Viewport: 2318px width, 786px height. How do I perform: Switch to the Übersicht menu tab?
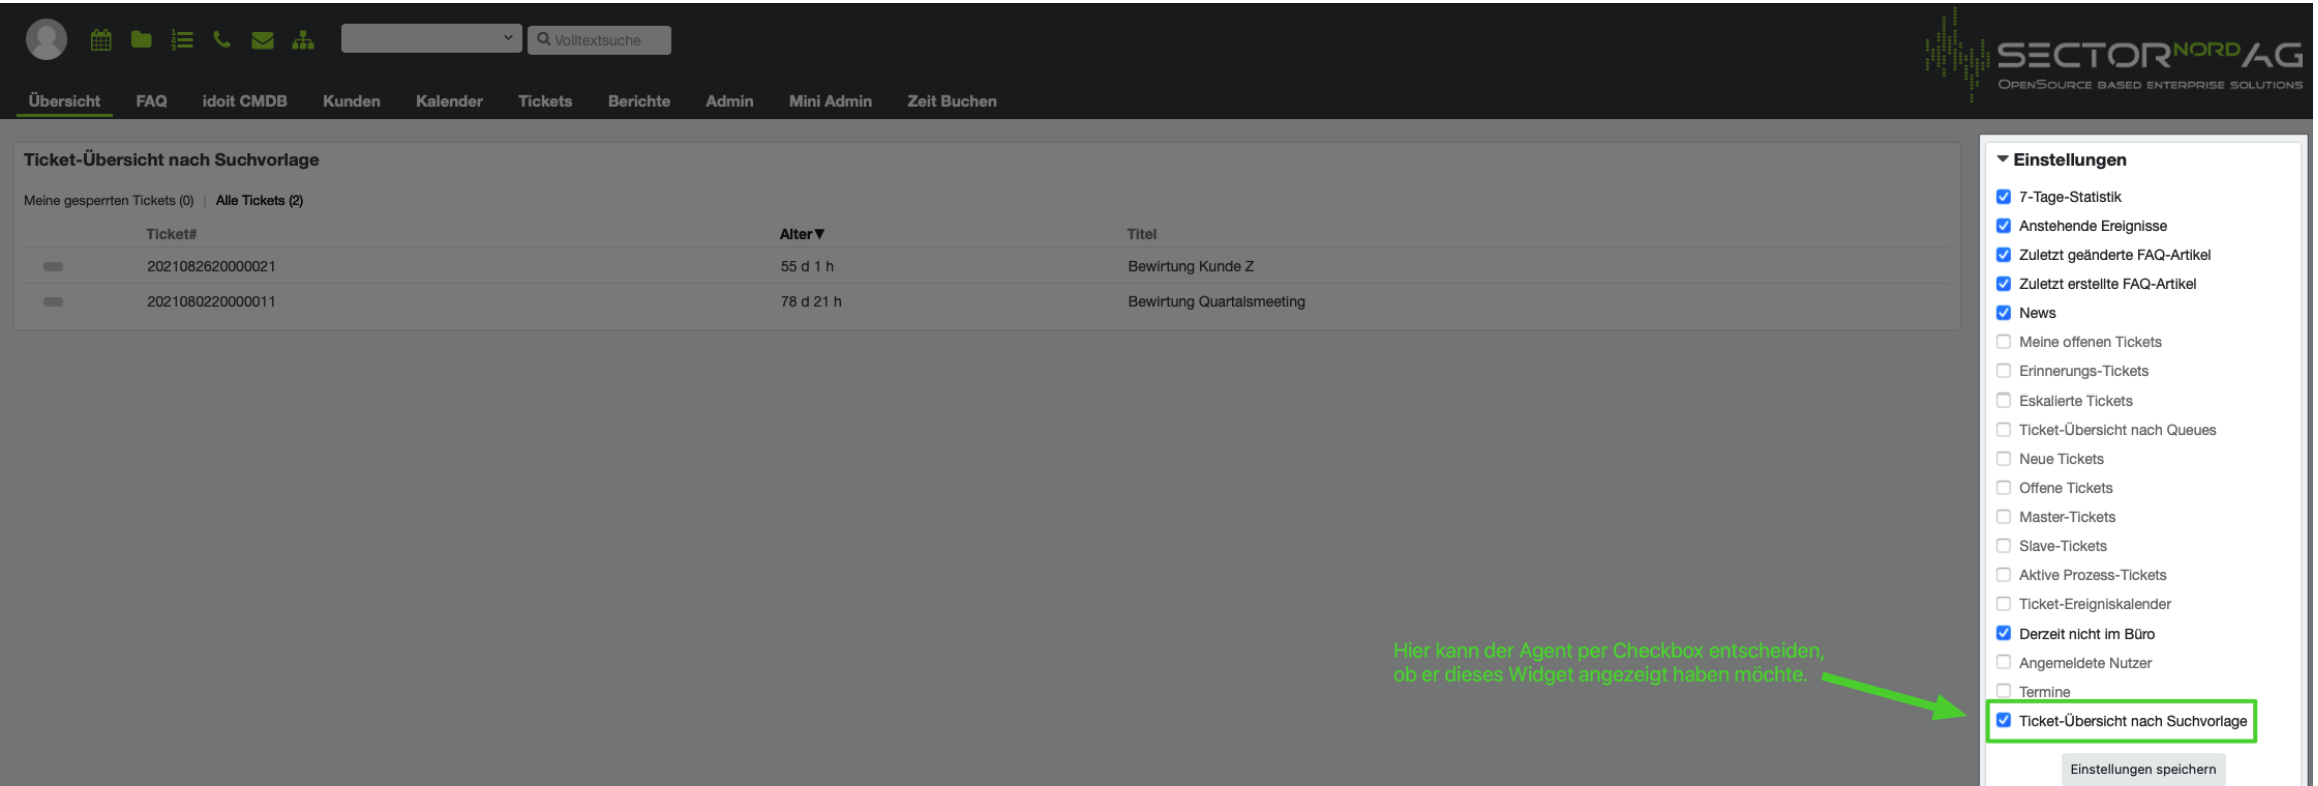(x=64, y=101)
